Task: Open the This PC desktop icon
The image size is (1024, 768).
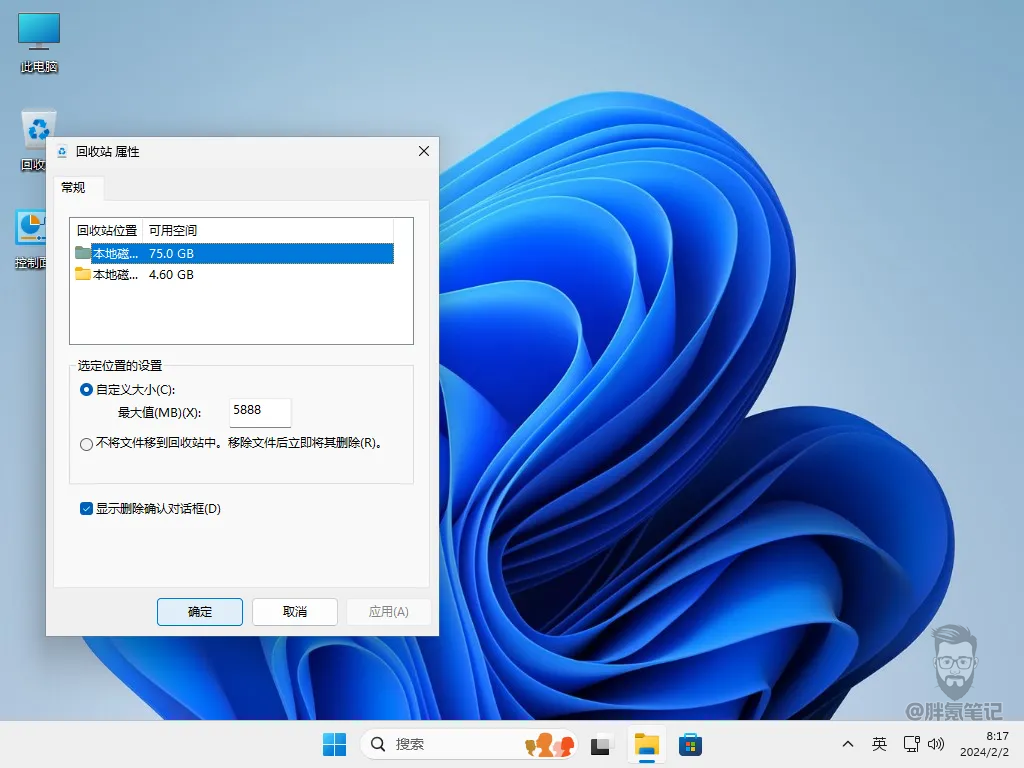Action: (x=39, y=43)
